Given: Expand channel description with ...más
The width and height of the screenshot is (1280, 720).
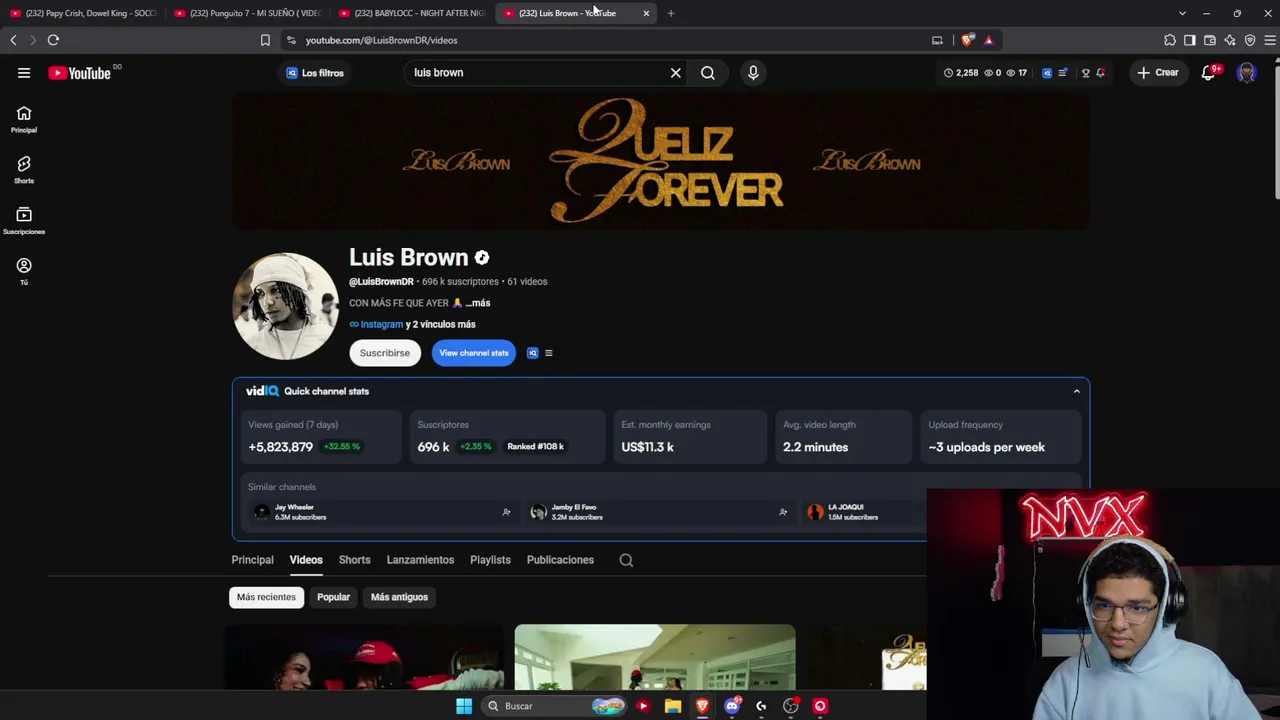Looking at the screenshot, I should pos(478,303).
